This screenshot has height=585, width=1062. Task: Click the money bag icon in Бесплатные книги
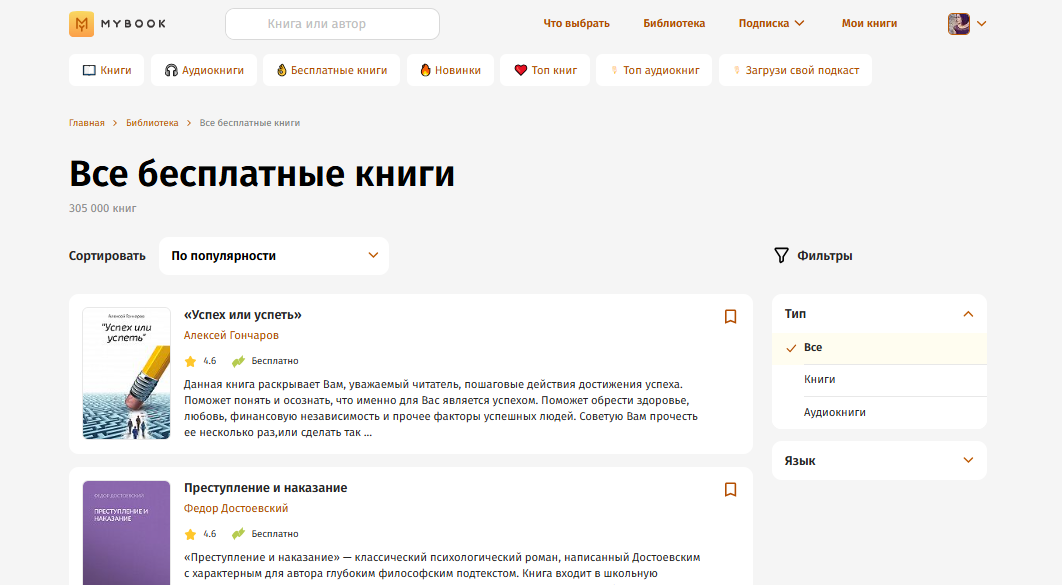pos(282,70)
